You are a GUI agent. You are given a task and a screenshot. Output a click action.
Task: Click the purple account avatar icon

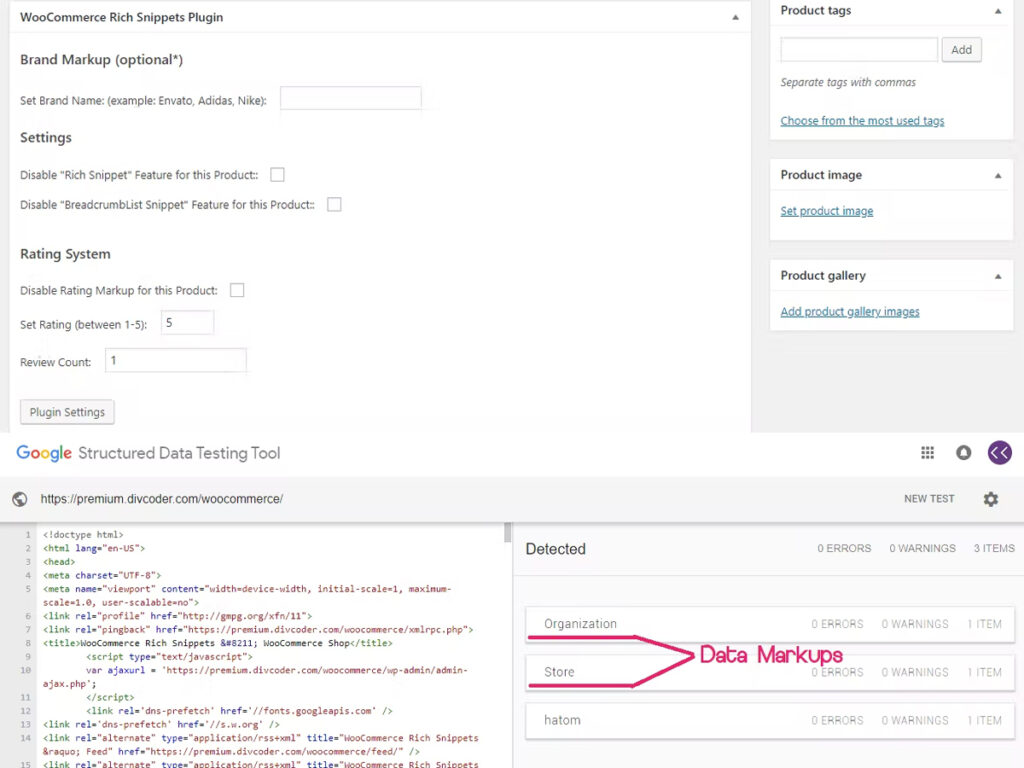pos(999,453)
